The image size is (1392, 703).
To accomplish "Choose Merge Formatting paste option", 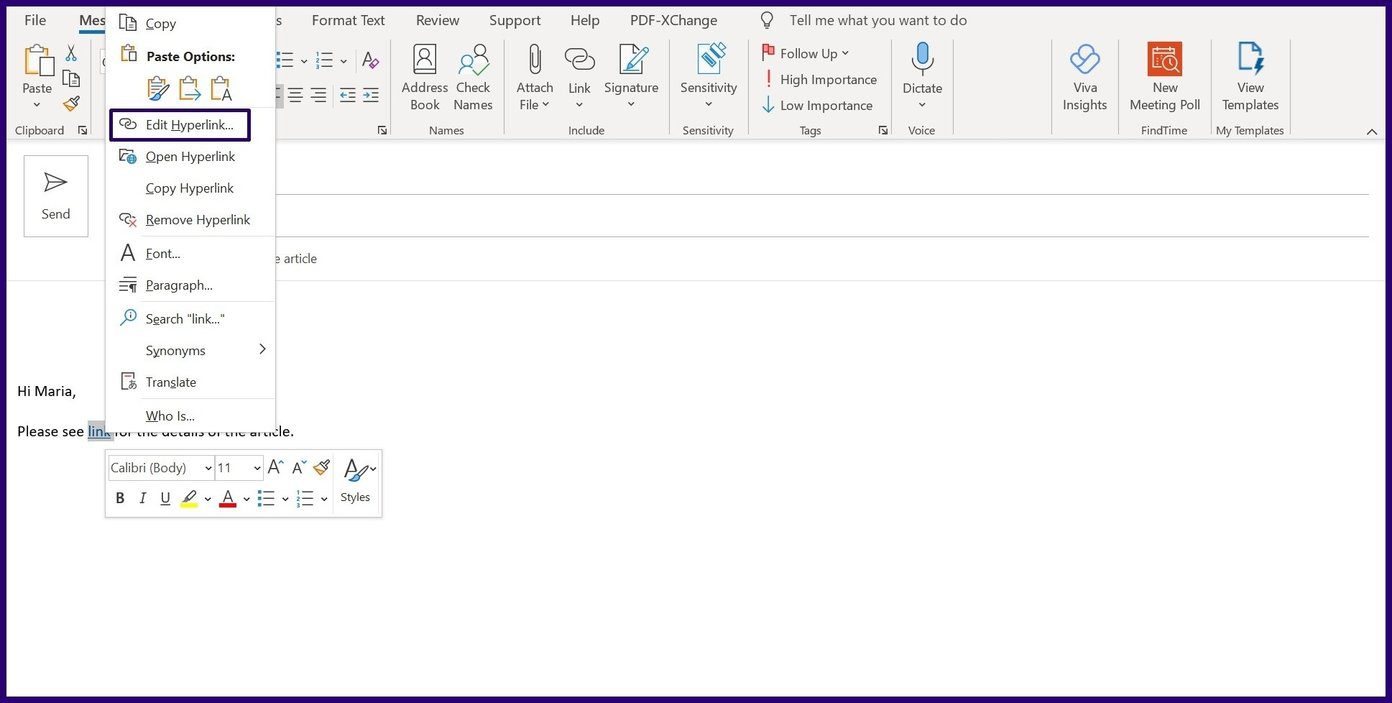I will tap(190, 88).
